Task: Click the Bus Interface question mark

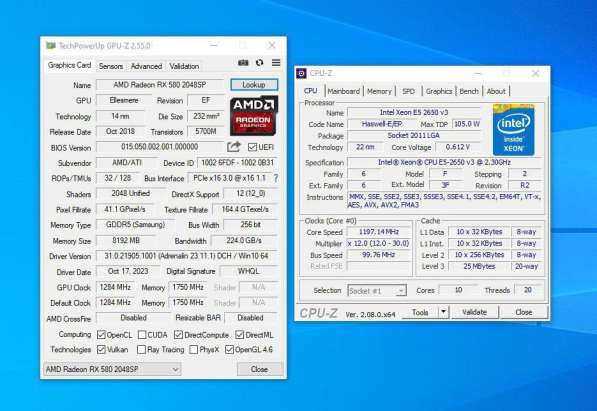Action: [276, 178]
